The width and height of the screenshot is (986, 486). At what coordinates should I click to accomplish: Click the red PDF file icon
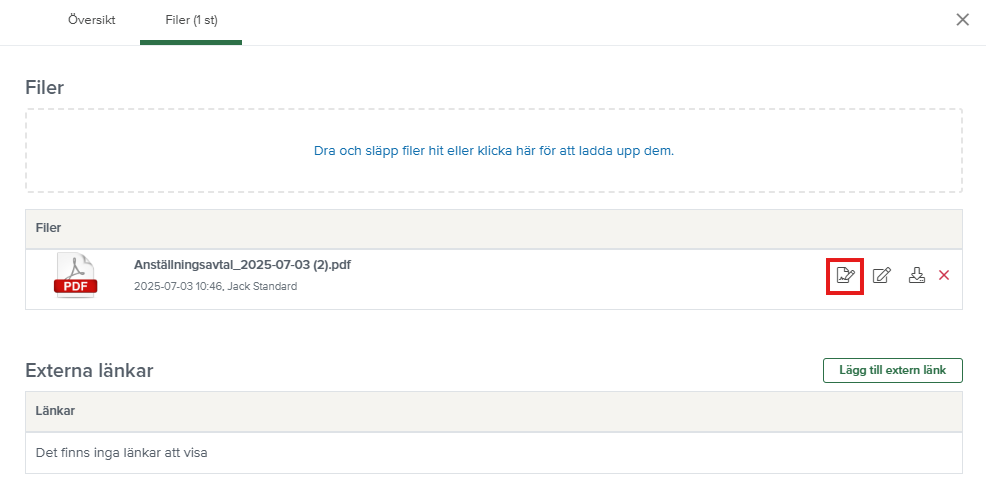76,275
